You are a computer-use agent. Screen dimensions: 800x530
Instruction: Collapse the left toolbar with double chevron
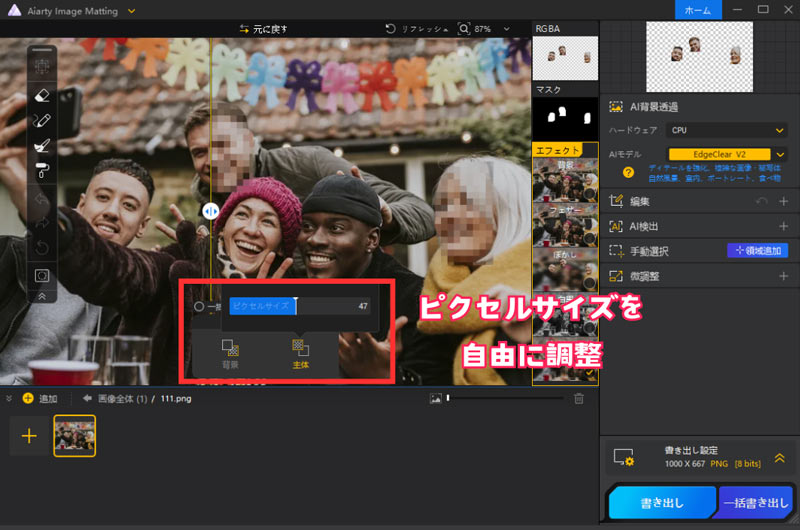click(x=42, y=296)
